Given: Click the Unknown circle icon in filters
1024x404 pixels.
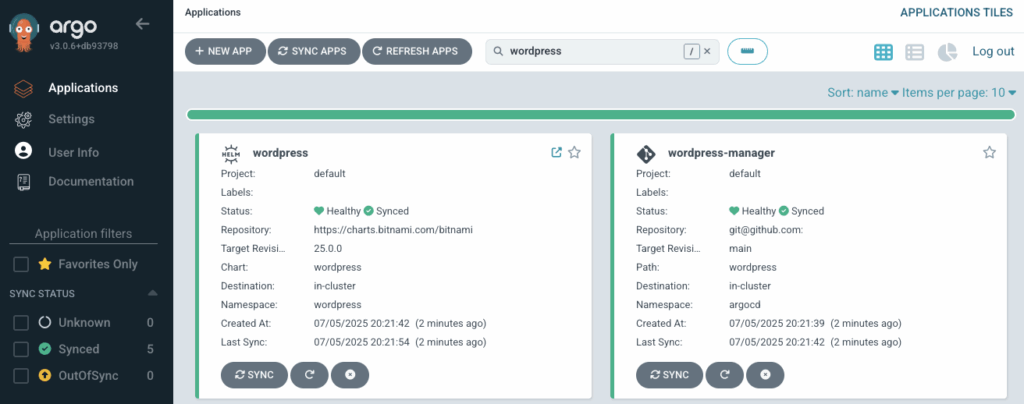Looking at the screenshot, I should tap(45, 323).
